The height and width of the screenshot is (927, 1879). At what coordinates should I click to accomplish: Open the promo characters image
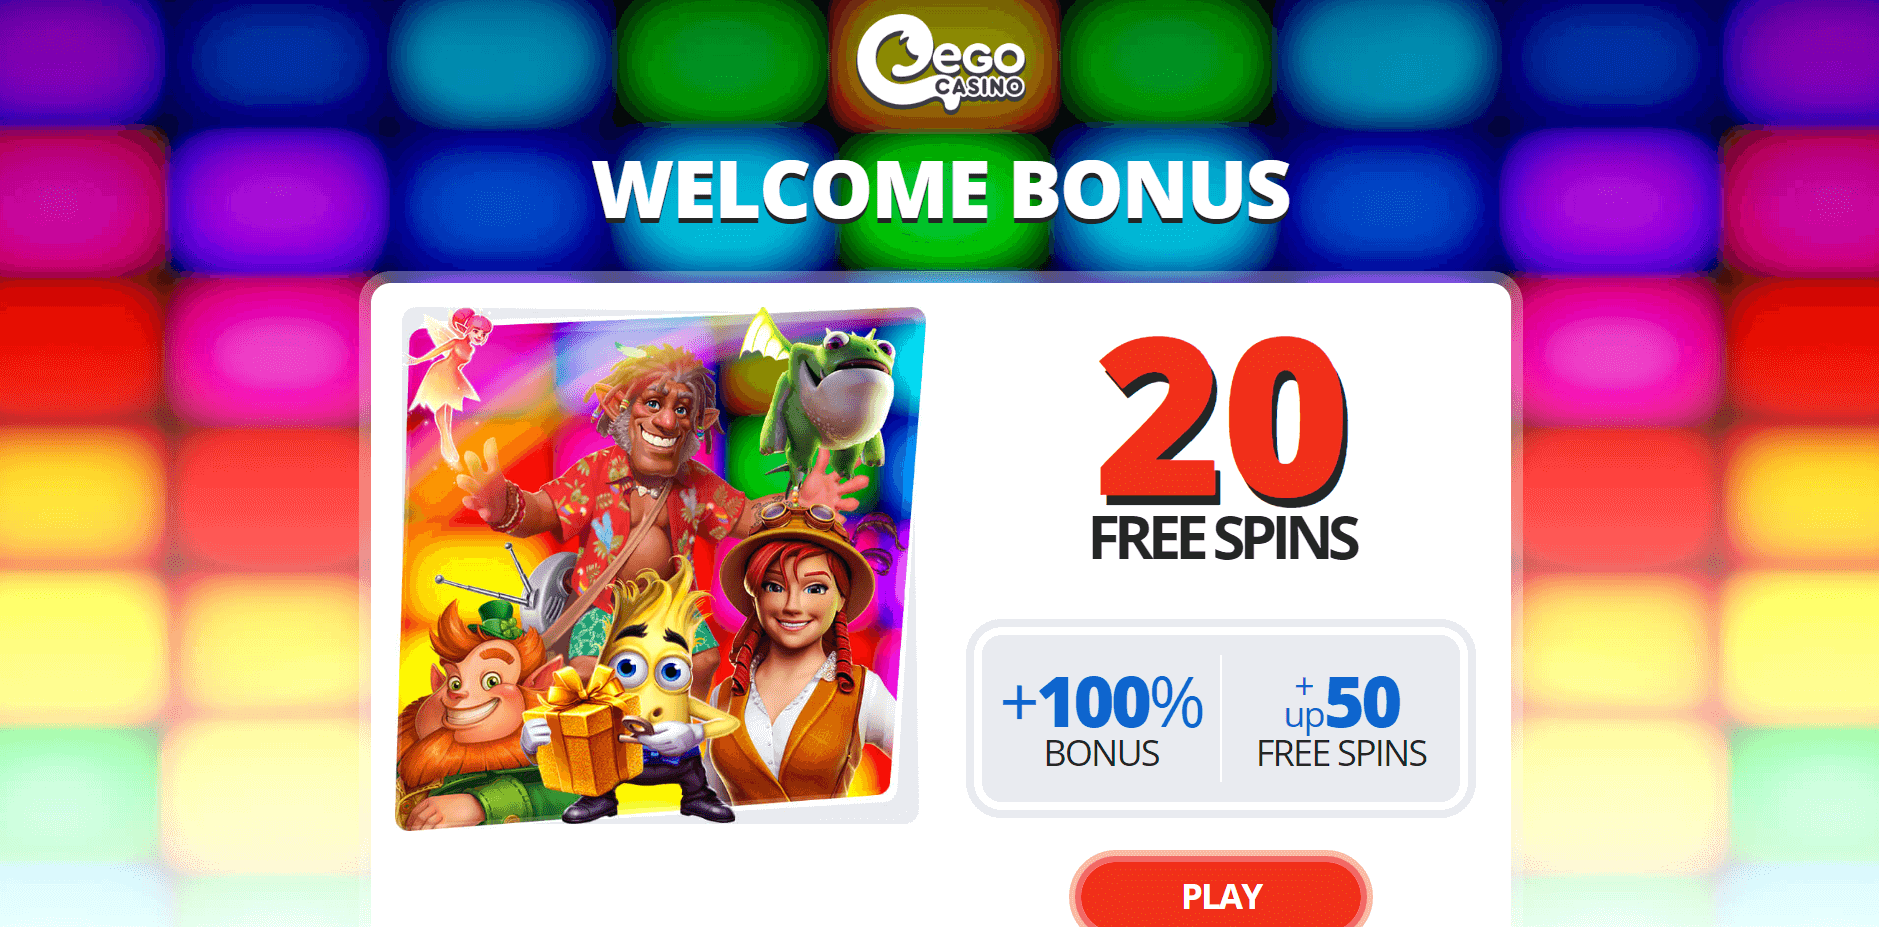[x=659, y=568]
